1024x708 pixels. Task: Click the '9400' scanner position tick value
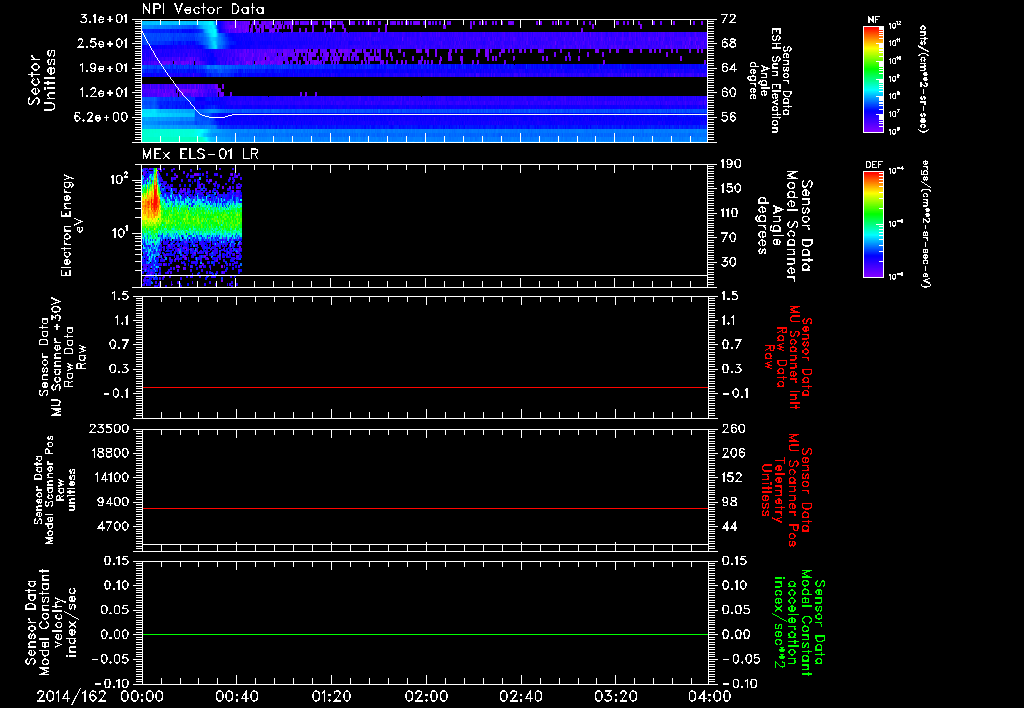(x=112, y=502)
